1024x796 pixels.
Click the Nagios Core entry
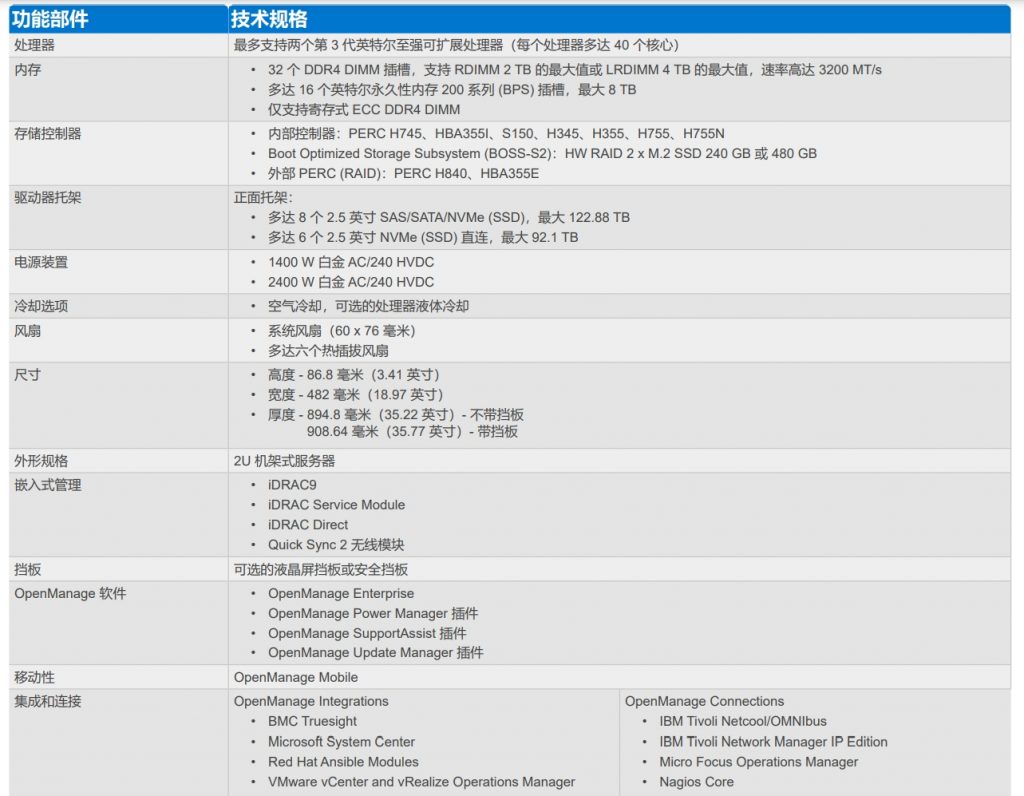[x=697, y=782]
